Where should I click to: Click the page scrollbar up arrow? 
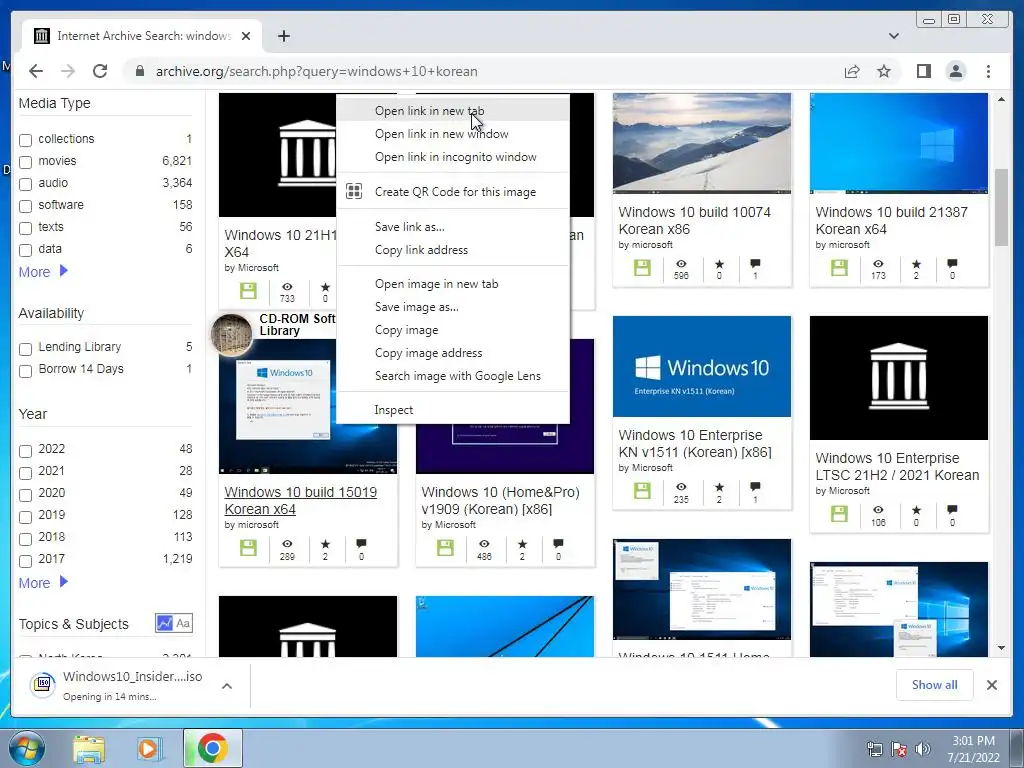[x=1001, y=99]
